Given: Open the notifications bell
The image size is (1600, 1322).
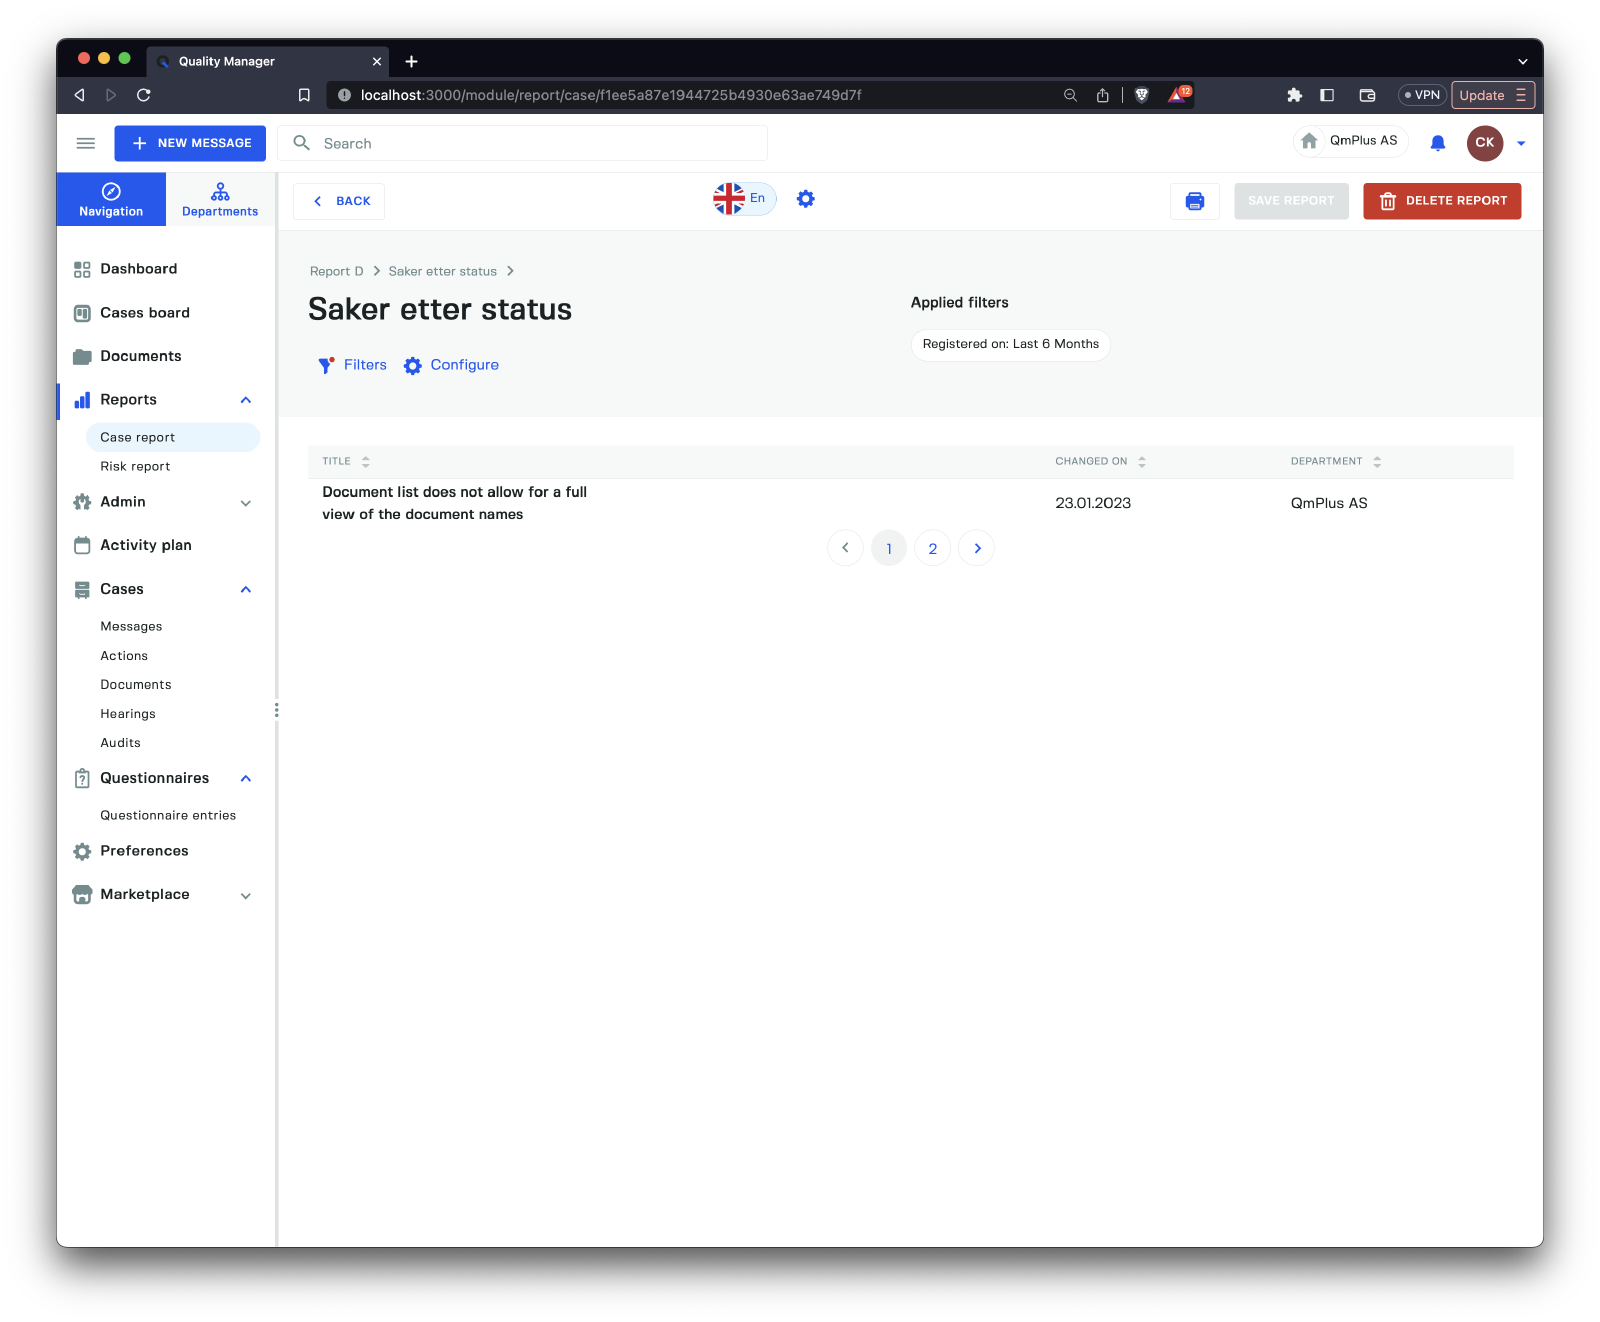Looking at the screenshot, I should [x=1437, y=143].
